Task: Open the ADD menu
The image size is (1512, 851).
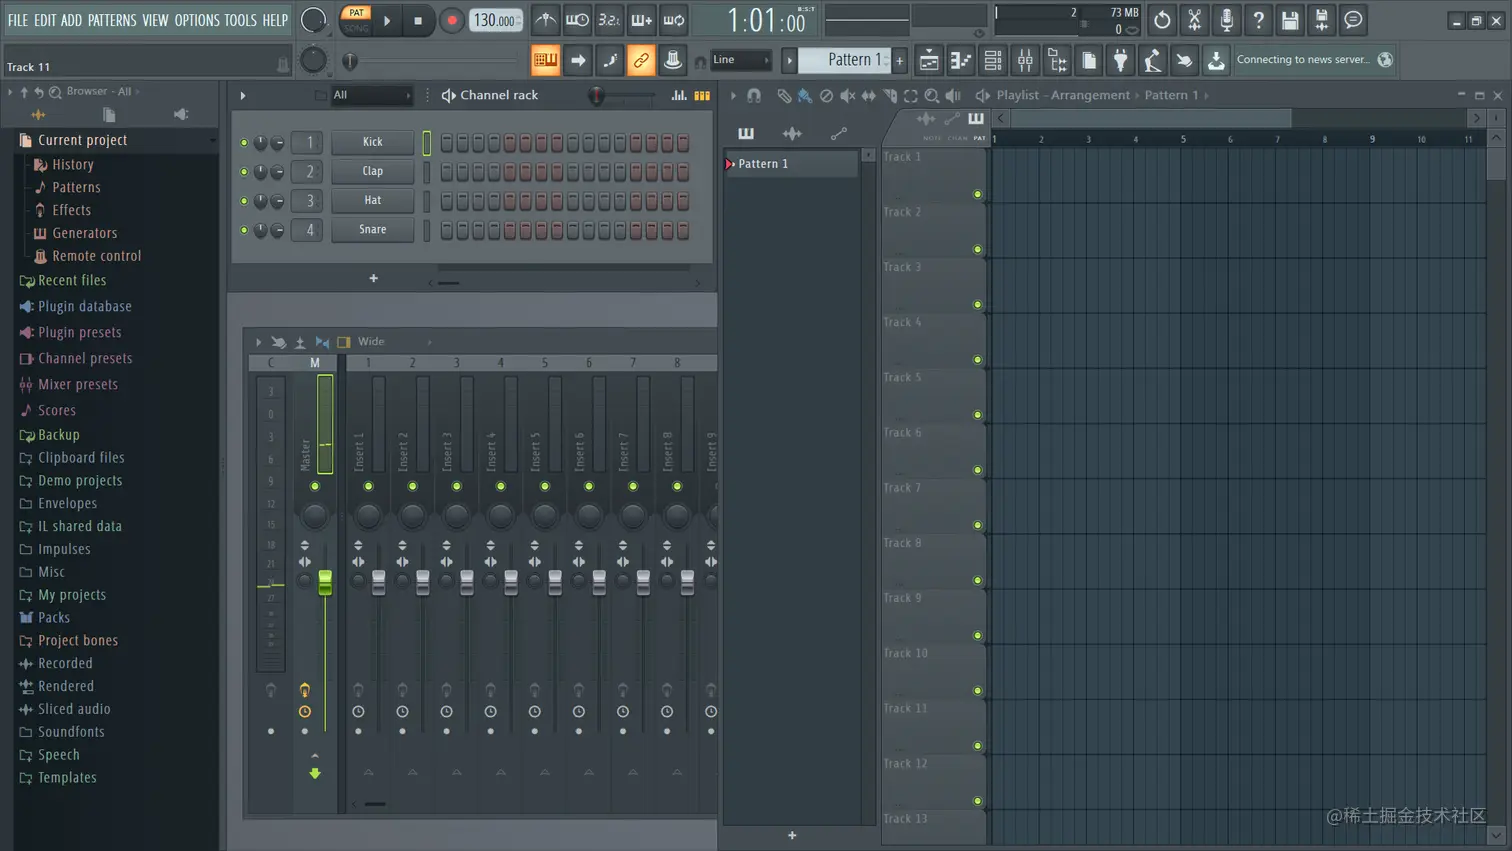Action: [71, 20]
